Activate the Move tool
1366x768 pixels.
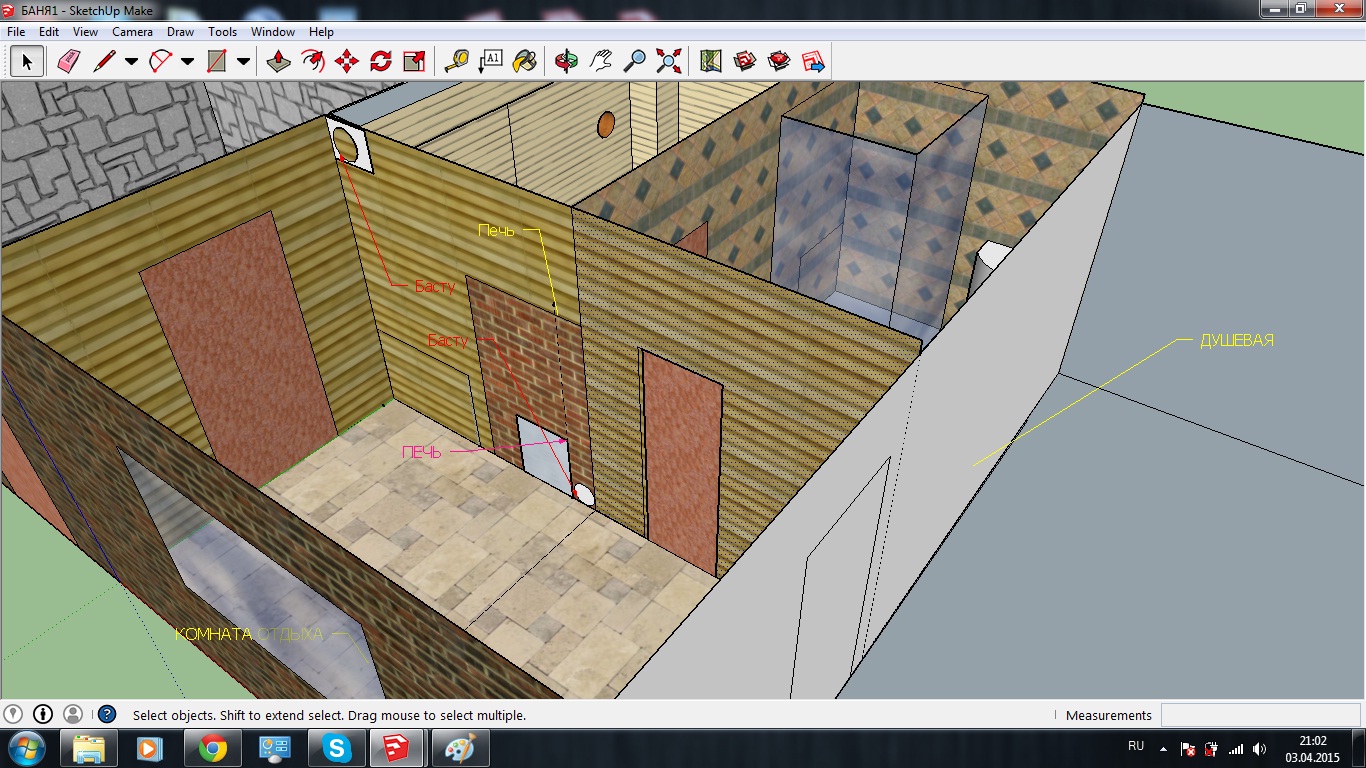(x=347, y=62)
